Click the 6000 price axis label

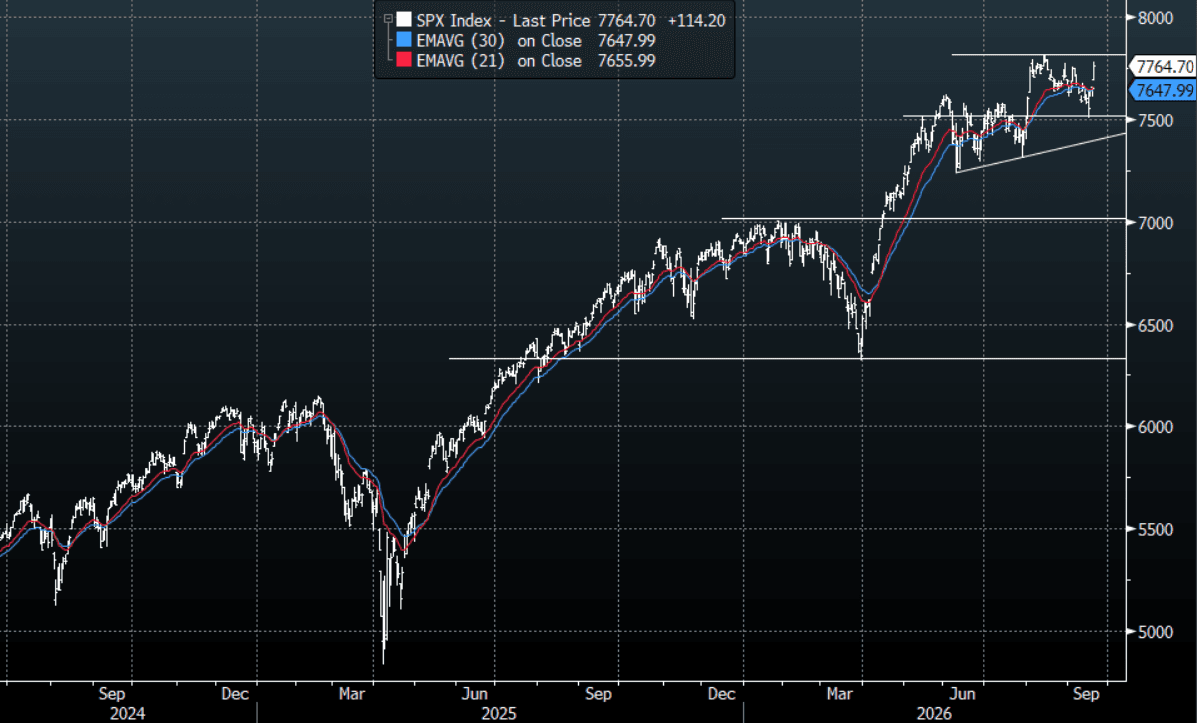click(x=1155, y=427)
